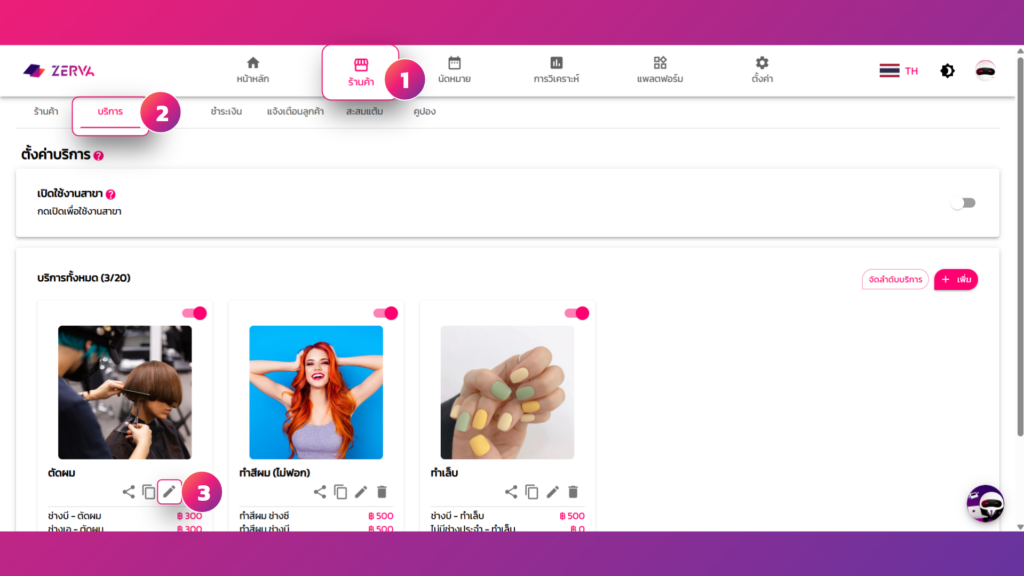Toggle the ทำเล็บ service switch

click(577, 313)
